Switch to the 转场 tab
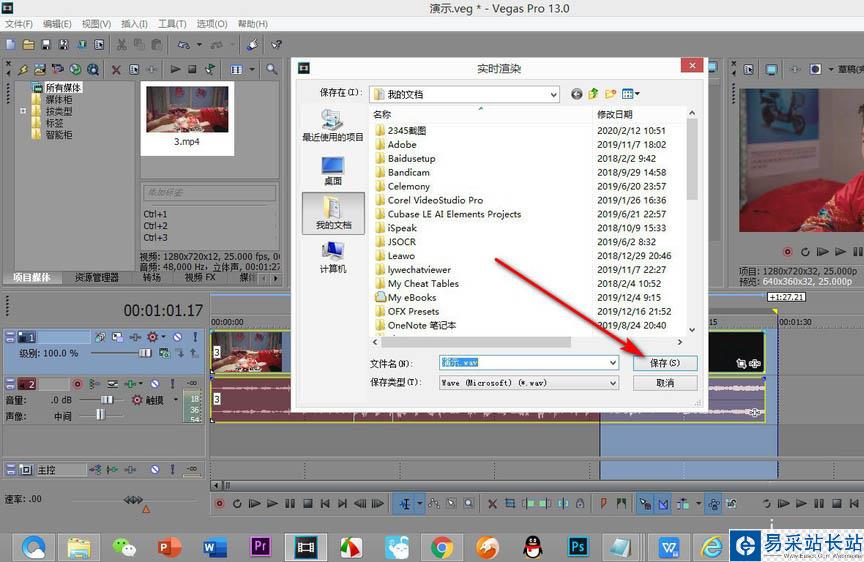This screenshot has width=864, height=562. [152, 277]
